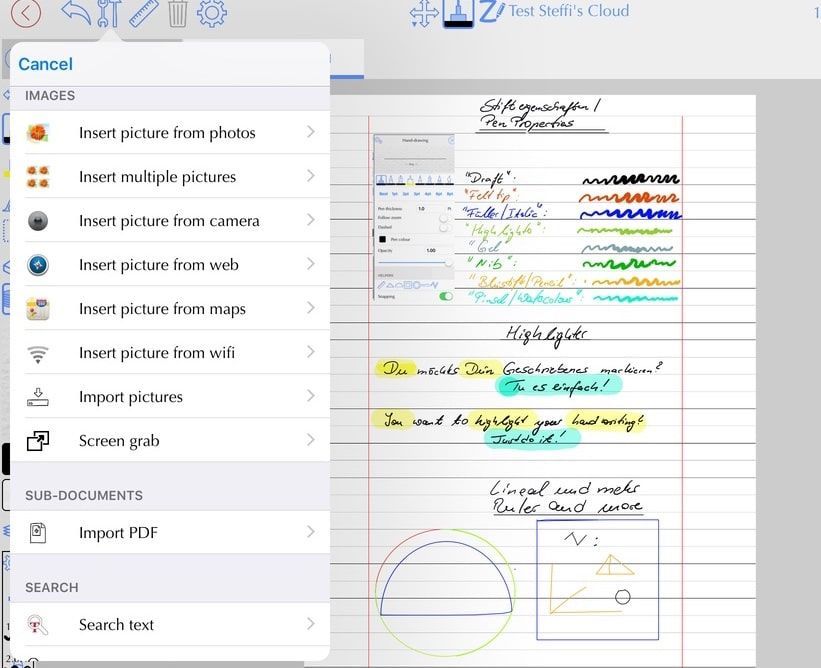The image size is (821, 668).
Task: Select Screen grab option
Action: pos(119,441)
